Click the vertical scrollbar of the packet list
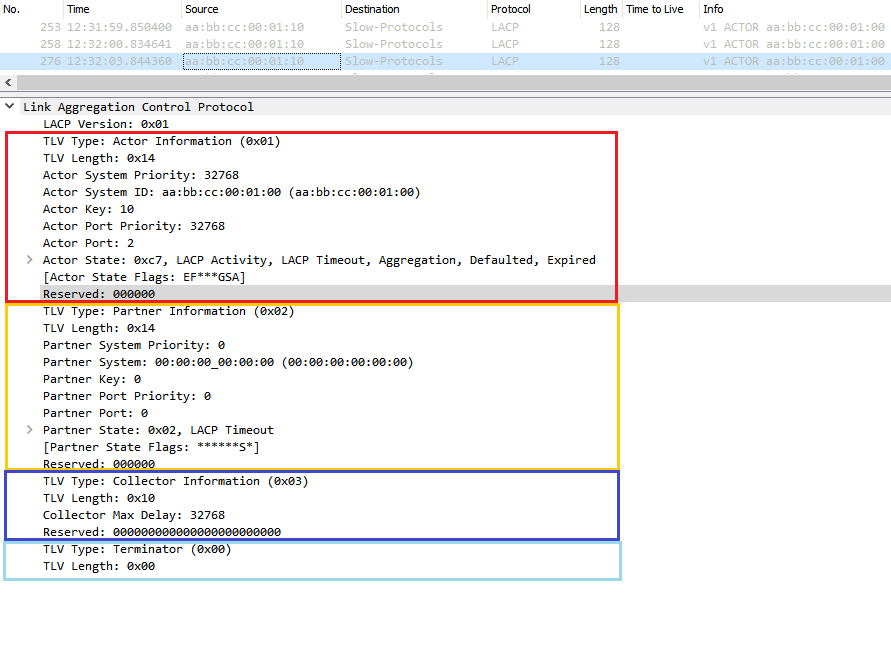This screenshot has width=891, height=661. (885, 44)
